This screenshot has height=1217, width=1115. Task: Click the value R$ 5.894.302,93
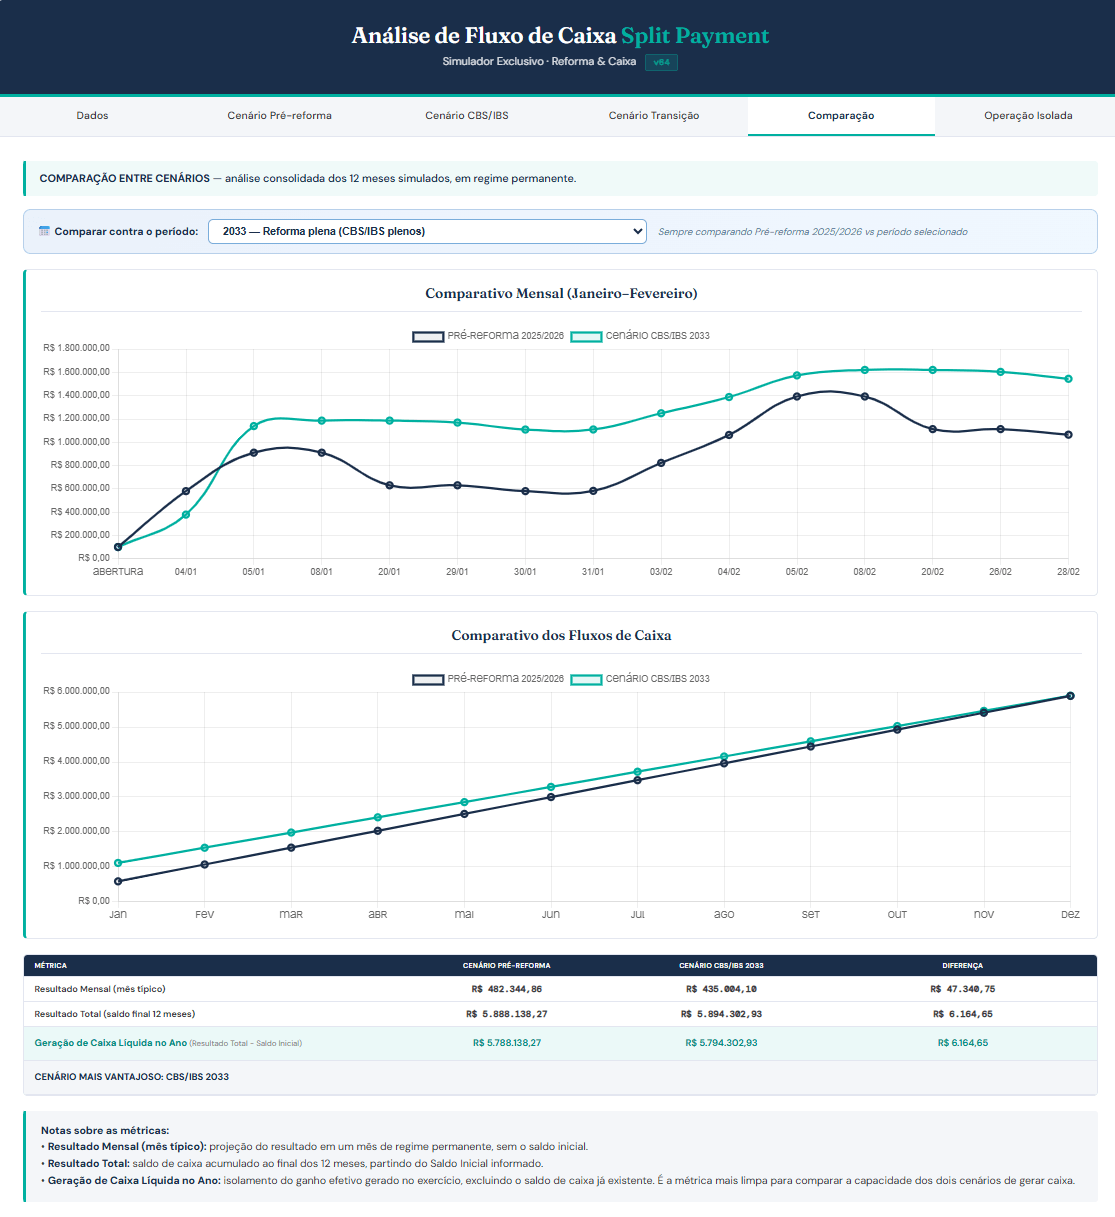coord(721,1014)
